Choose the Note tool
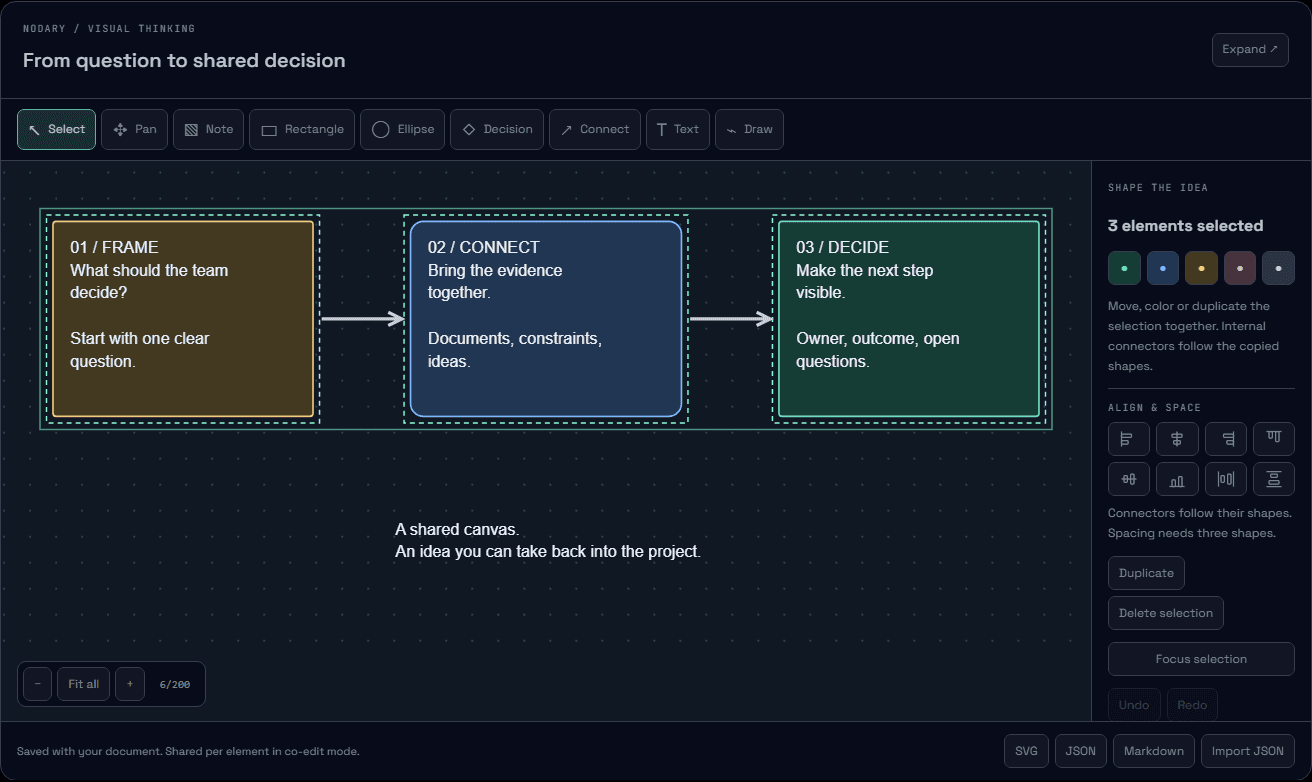 click(x=208, y=129)
